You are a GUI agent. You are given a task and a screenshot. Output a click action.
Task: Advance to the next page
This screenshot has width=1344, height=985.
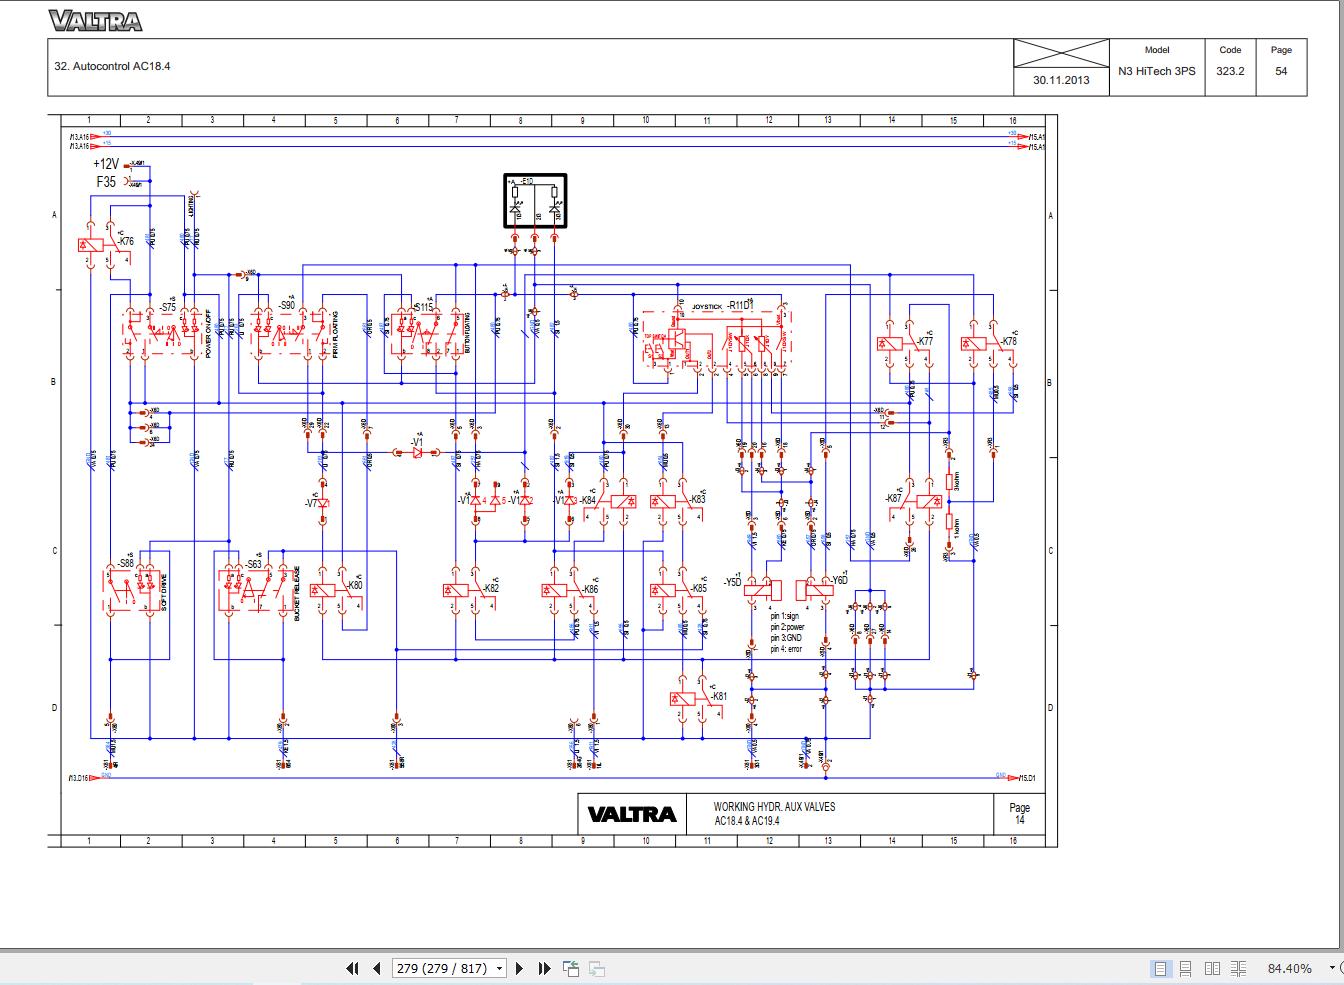[x=519, y=968]
